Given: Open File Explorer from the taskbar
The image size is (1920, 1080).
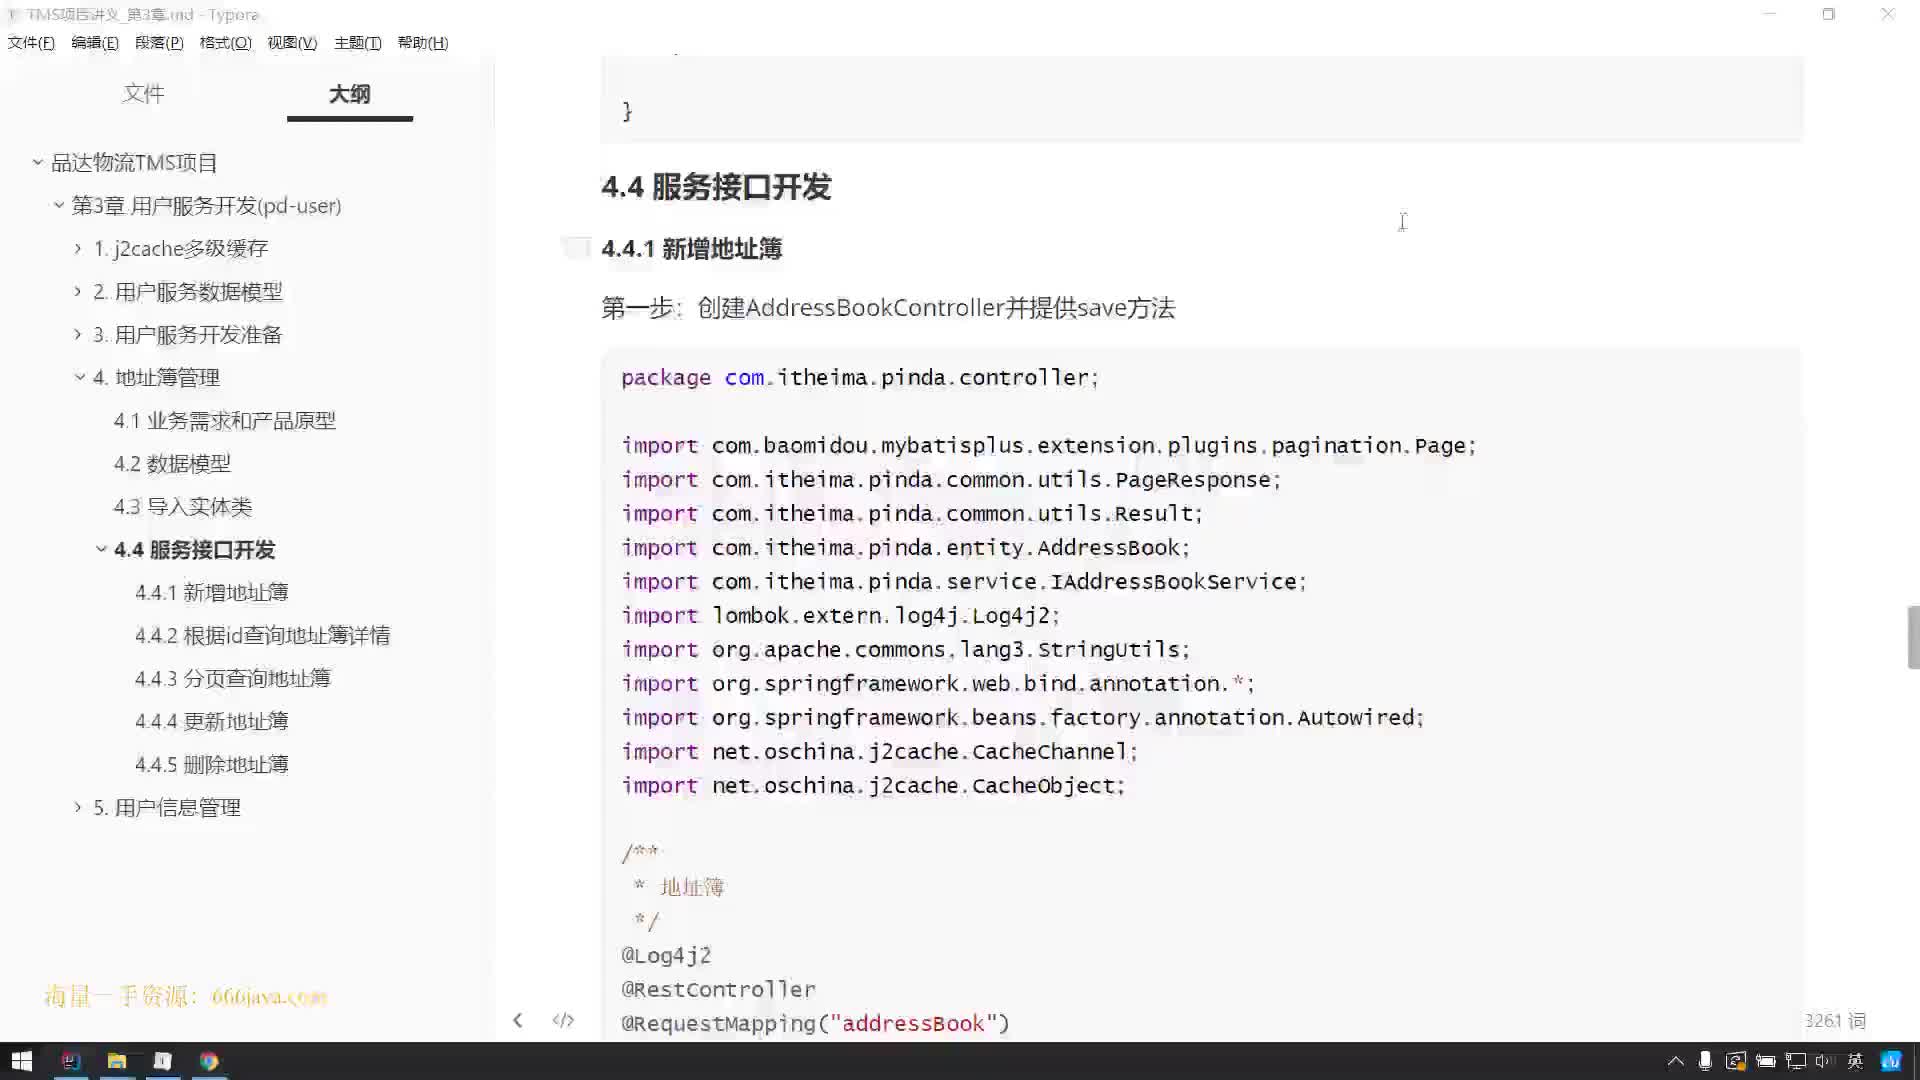Looking at the screenshot, I should point(117,1061).
